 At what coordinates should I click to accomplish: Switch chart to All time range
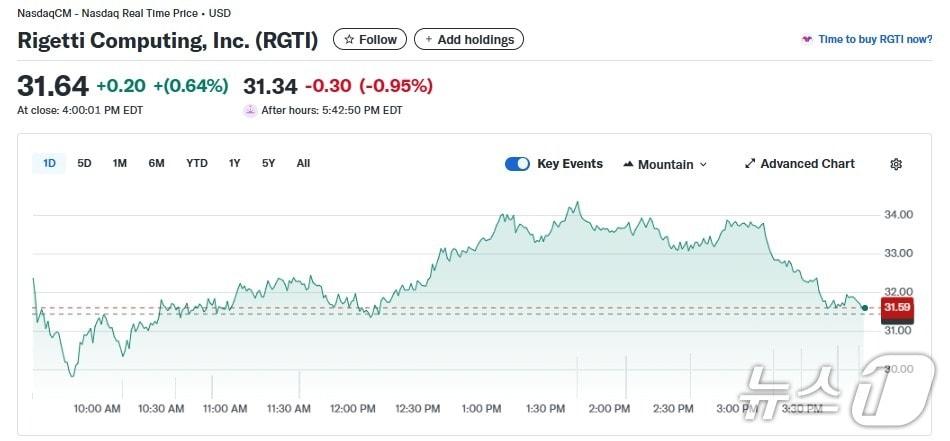pos(303,163)
